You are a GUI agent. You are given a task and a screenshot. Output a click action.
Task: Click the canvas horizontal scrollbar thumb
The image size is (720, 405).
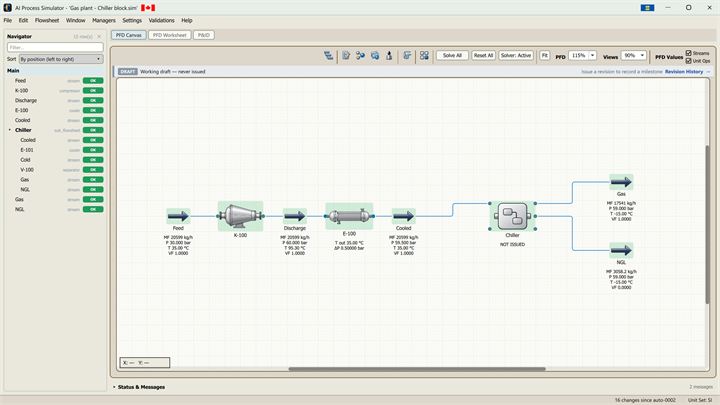417,369
